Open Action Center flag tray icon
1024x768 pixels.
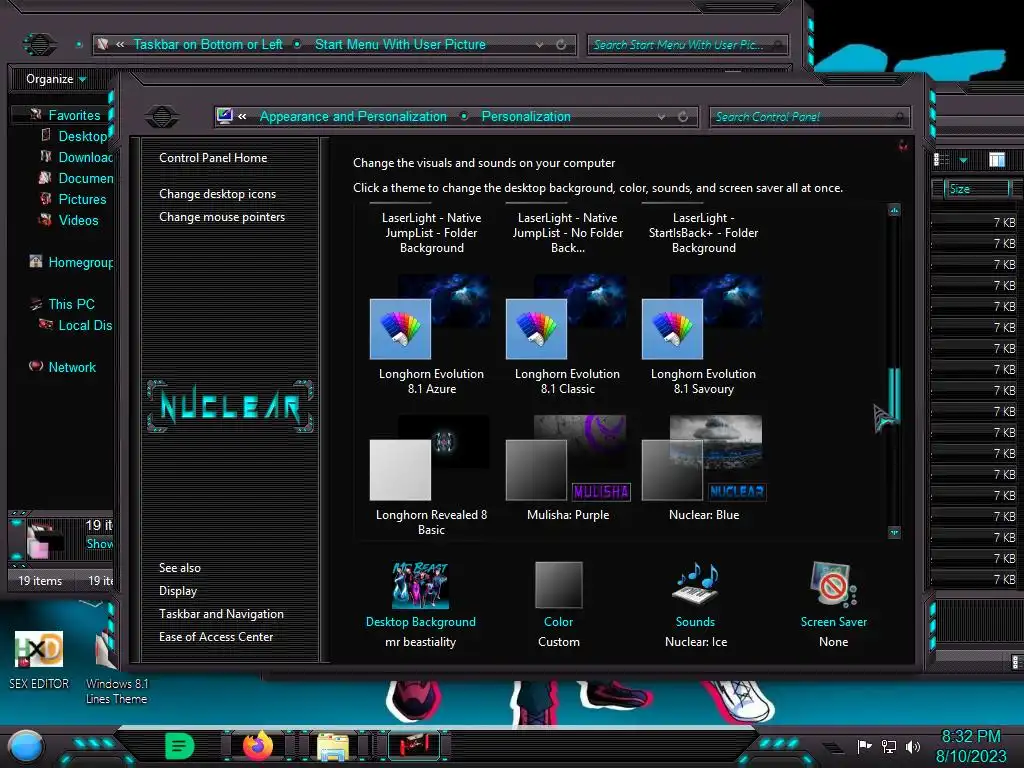864,746
